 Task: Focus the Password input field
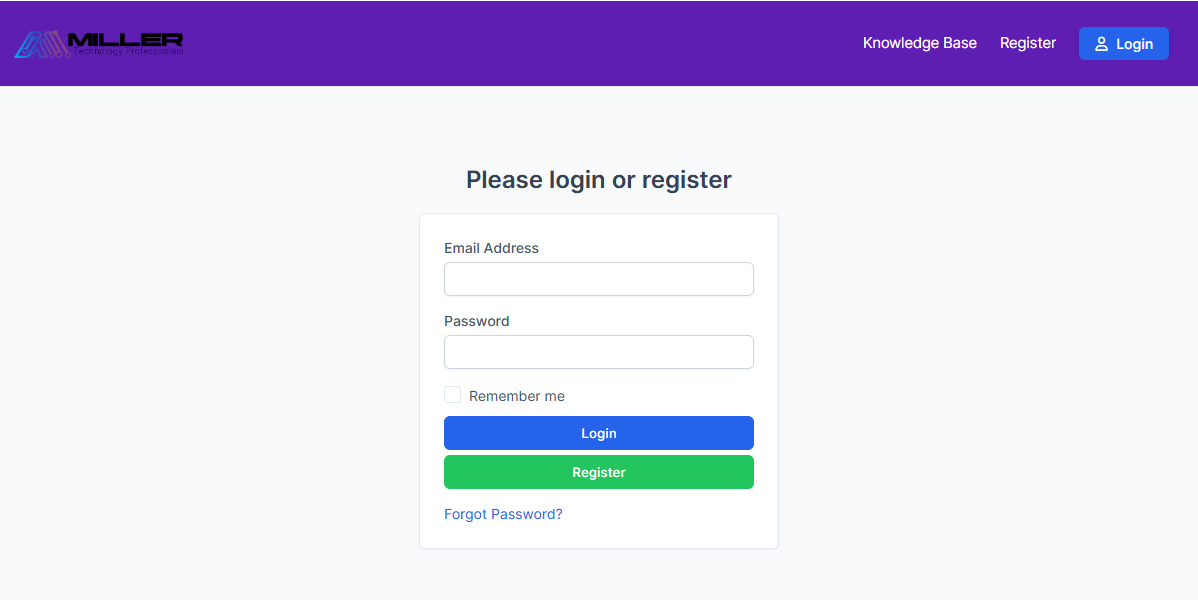point(598,352)
